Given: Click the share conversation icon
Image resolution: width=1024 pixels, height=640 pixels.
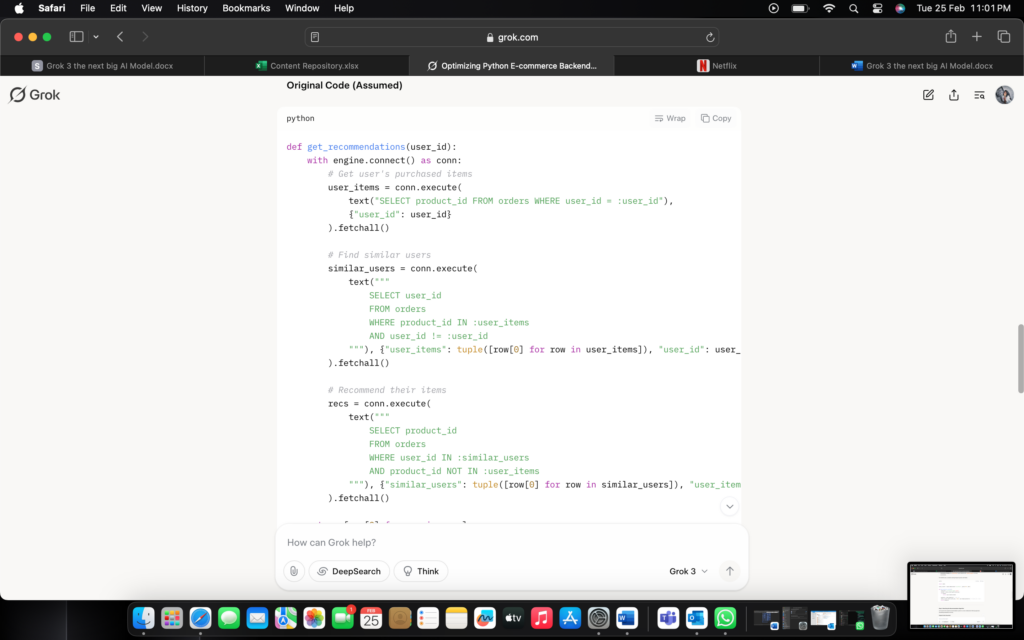Looking at the screenshot, I should pos(954,95).
